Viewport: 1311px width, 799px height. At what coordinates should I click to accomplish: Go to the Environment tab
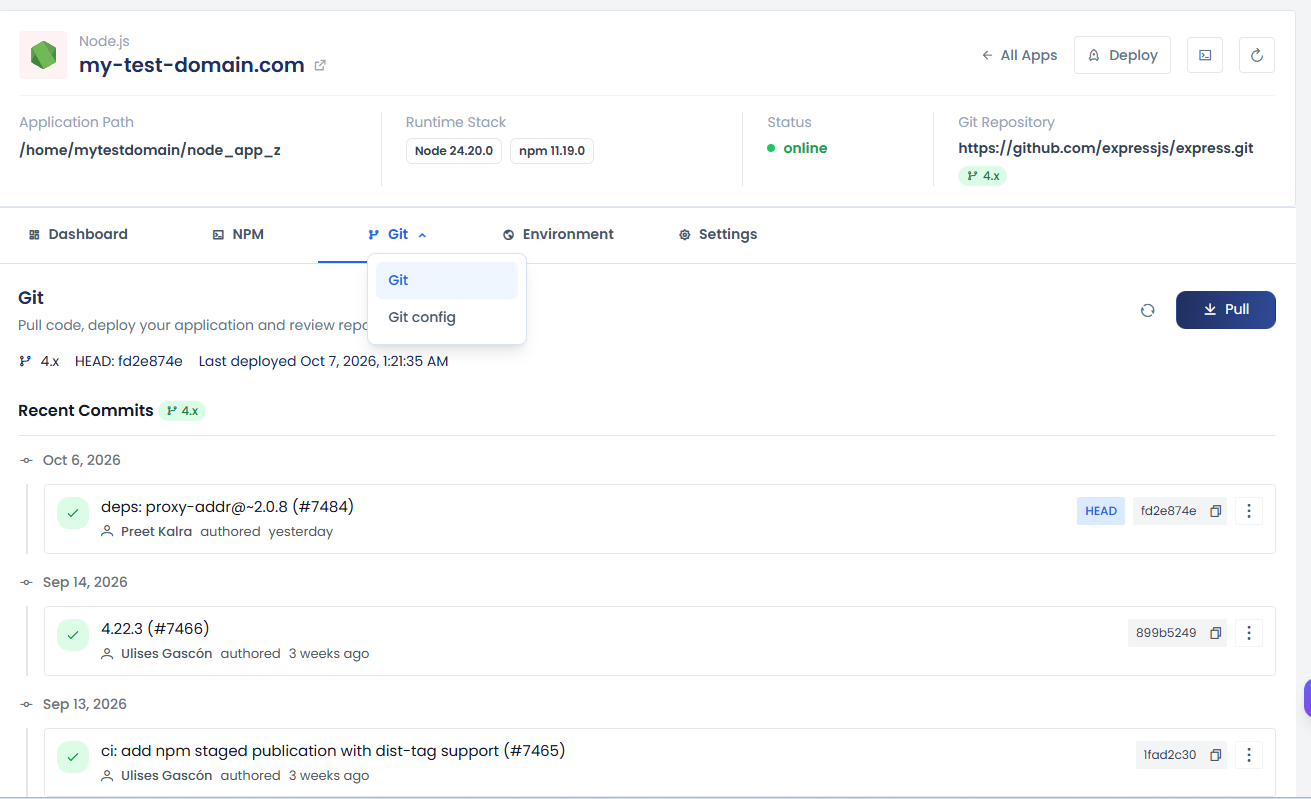pyautogui.click(x=558, y=235)
